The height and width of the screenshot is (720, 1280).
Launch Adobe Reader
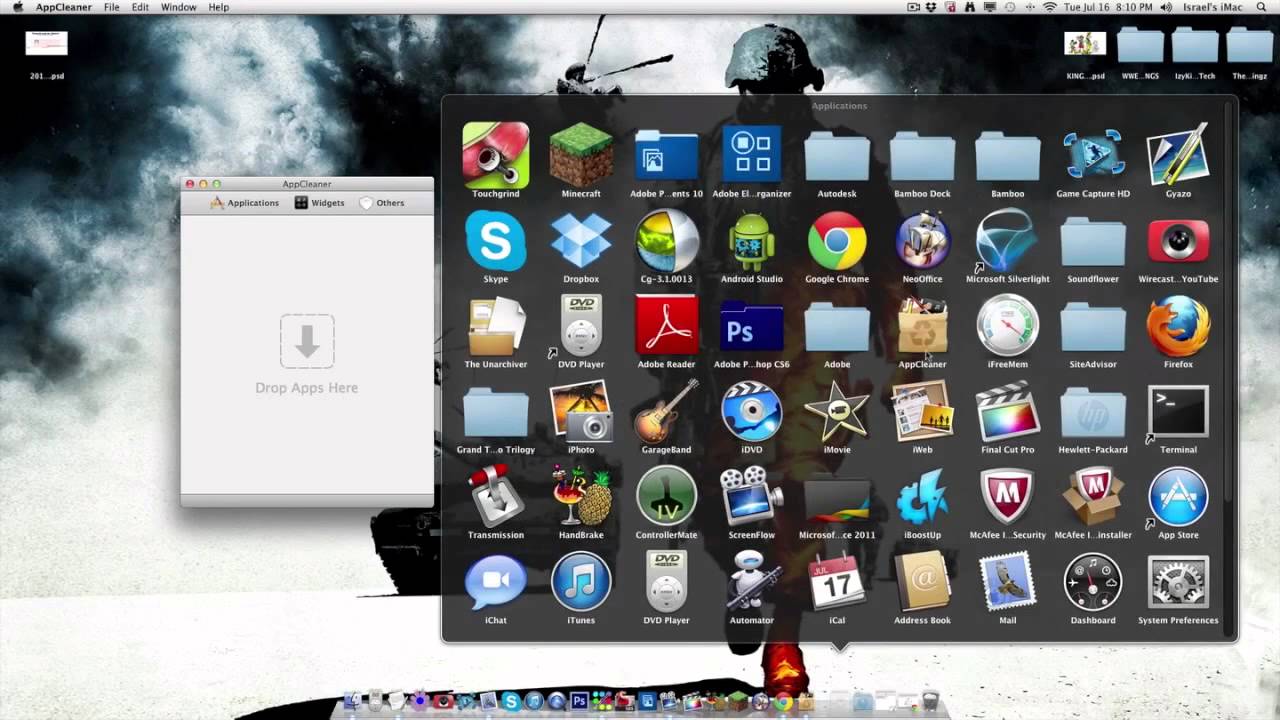coord(667,326)
